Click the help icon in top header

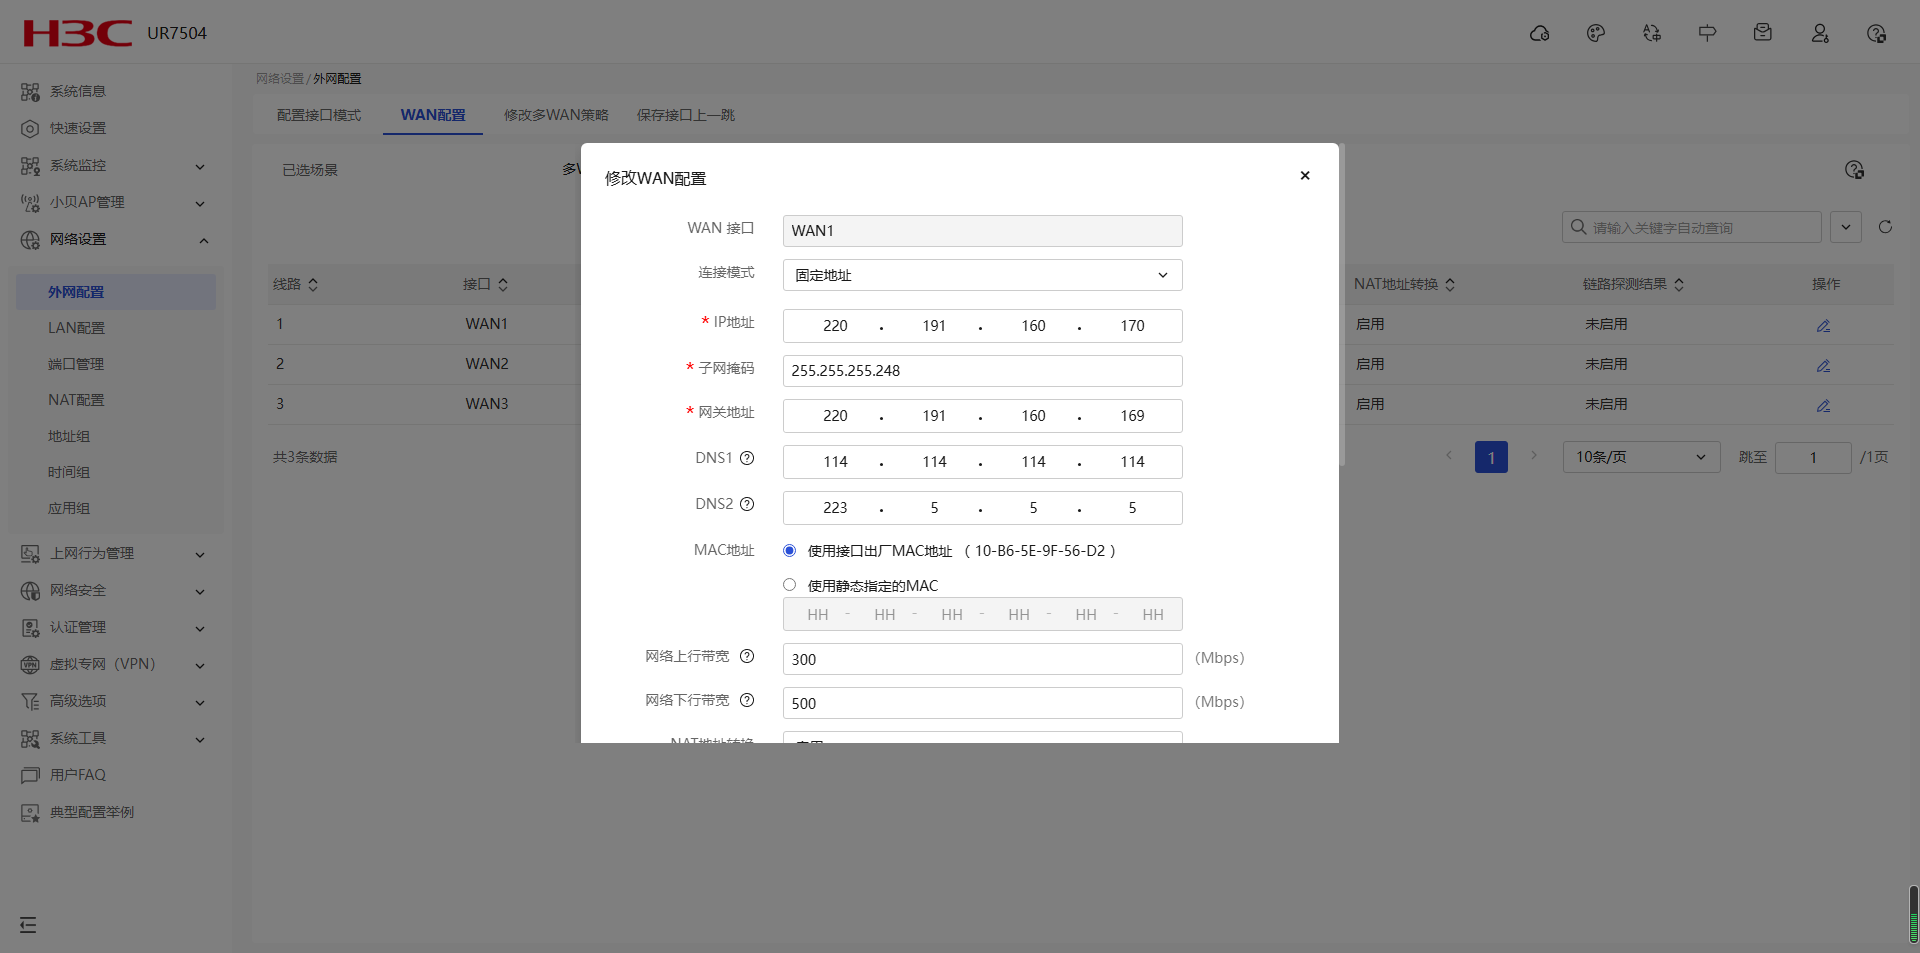[1876, 33]
